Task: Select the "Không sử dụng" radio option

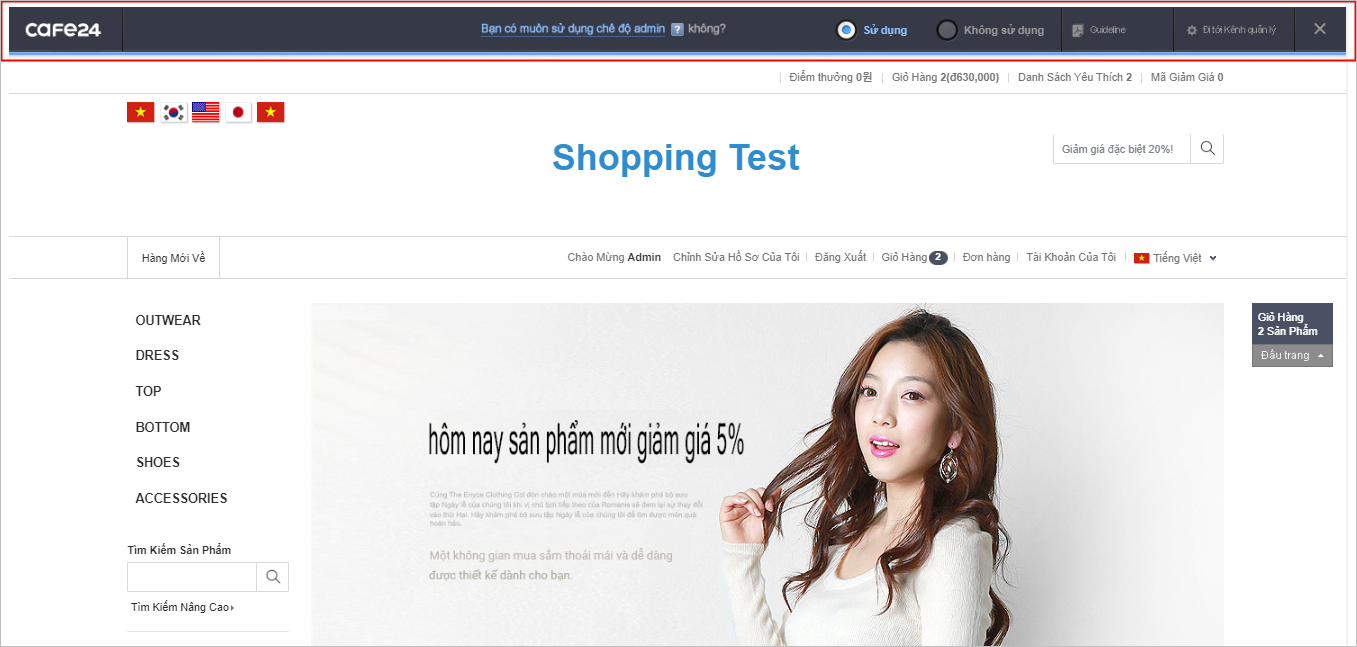Action: pos(947,30)
